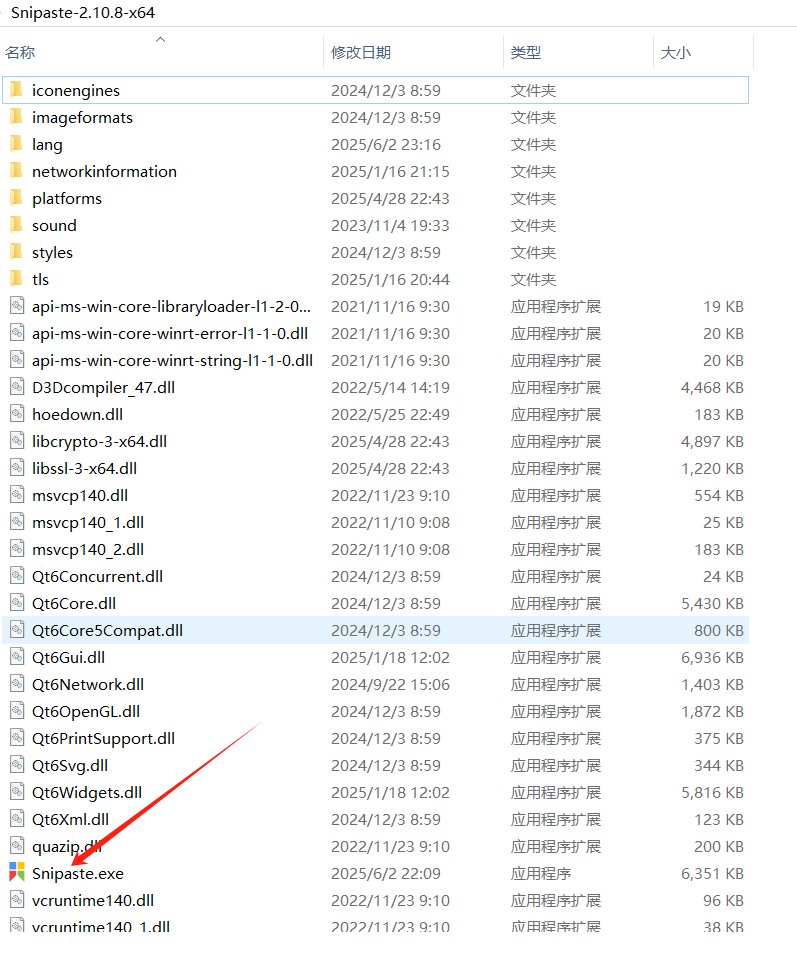The height and width of the screenshot is (956, 797).
Task: Sort files by the 名称 column header
Action: [x=20, y=52]
